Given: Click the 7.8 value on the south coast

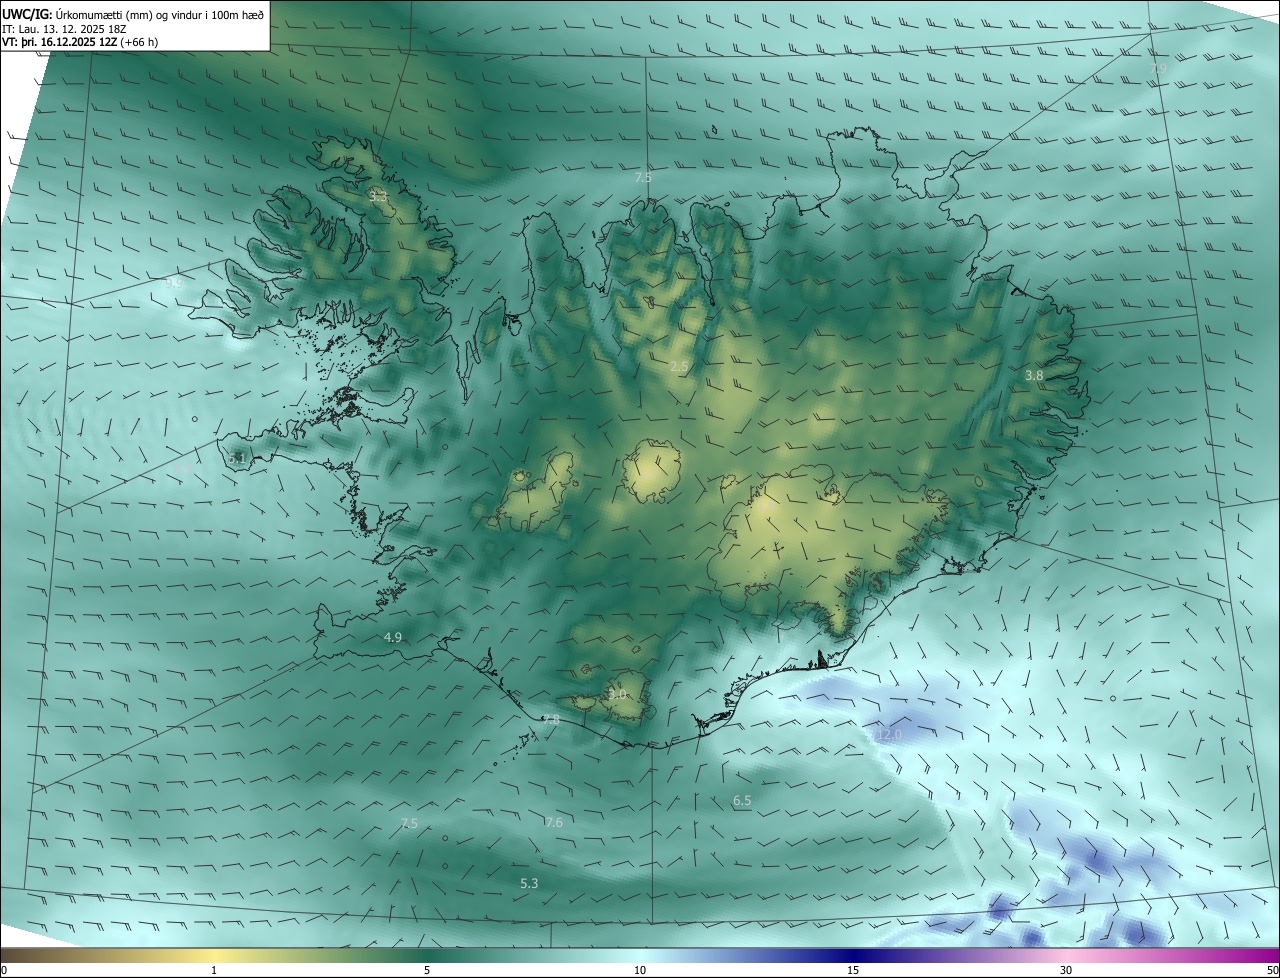Looking at the screenshot, I should [551, 720].
